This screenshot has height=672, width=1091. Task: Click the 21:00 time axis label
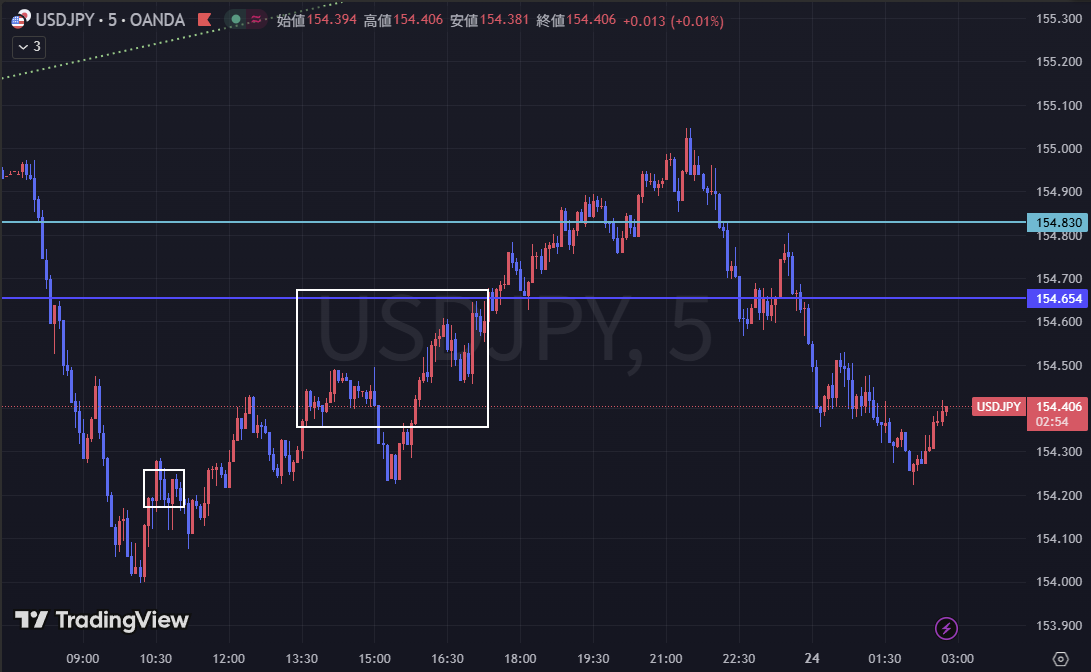[x=666, y=658]
